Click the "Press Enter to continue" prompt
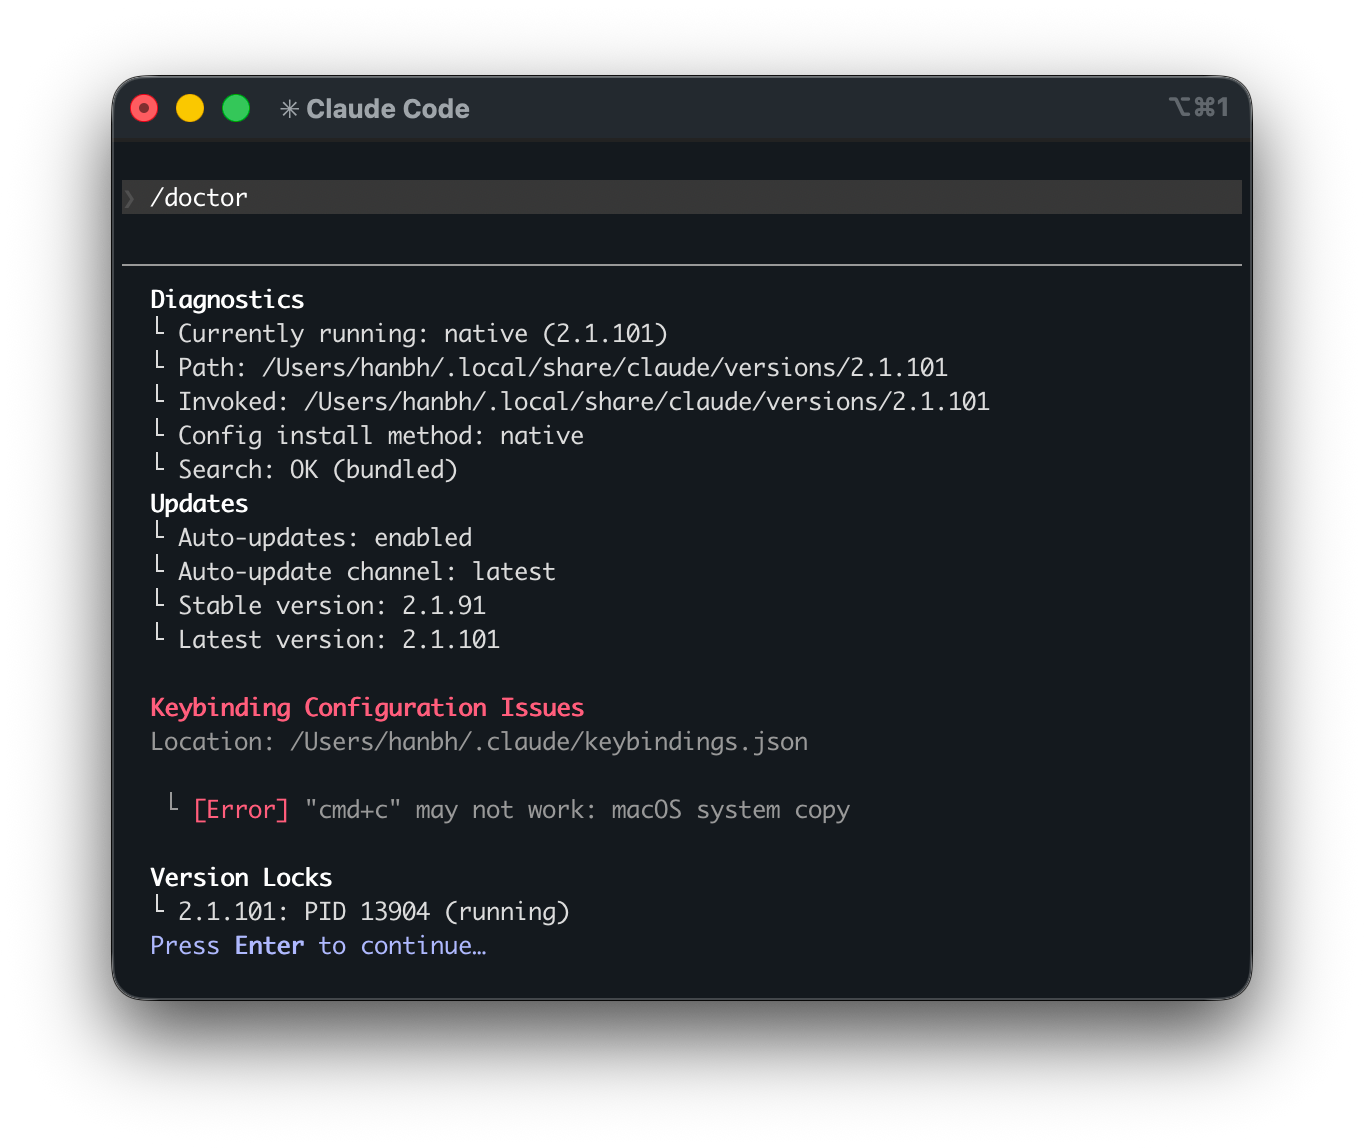Image resolution: width=1364 pixels, height=1148 pixels. [318, 946]
